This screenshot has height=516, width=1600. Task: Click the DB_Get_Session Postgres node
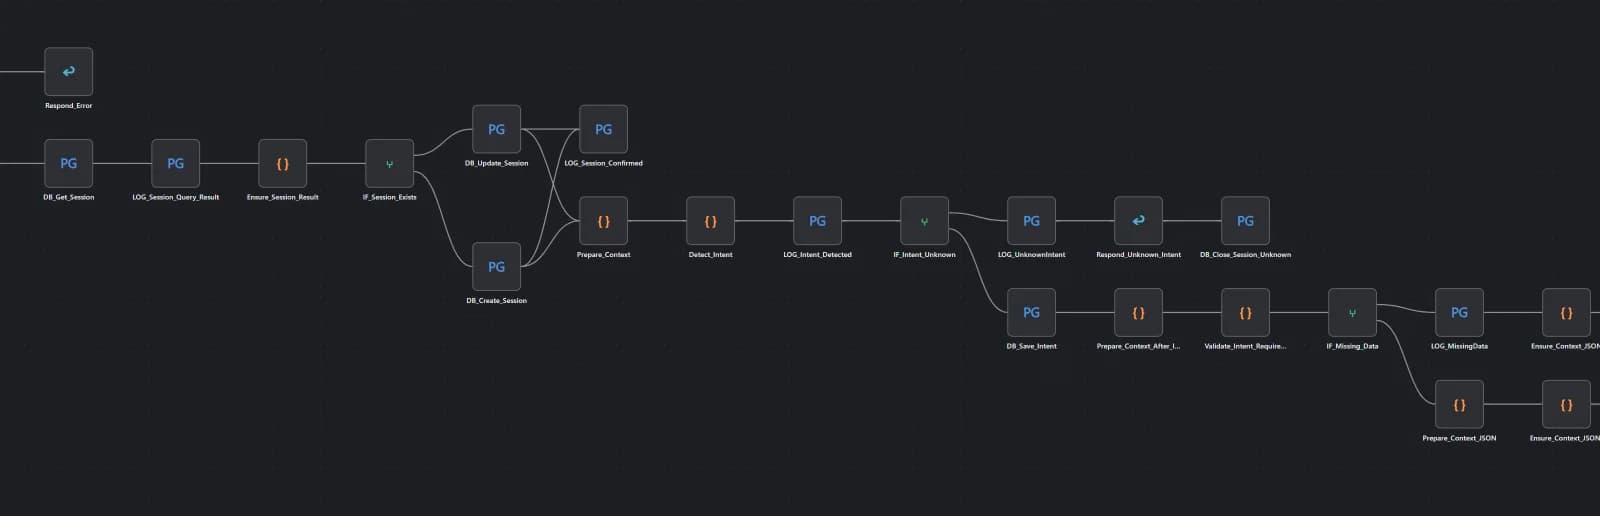coord(69,163)
